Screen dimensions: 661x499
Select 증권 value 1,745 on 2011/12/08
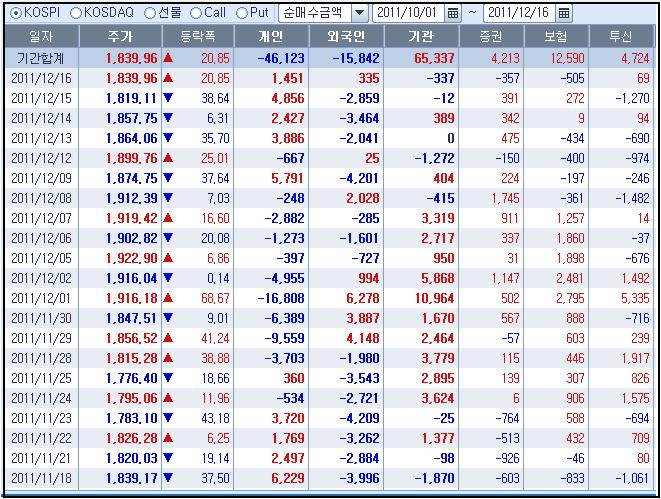(505, 198)
